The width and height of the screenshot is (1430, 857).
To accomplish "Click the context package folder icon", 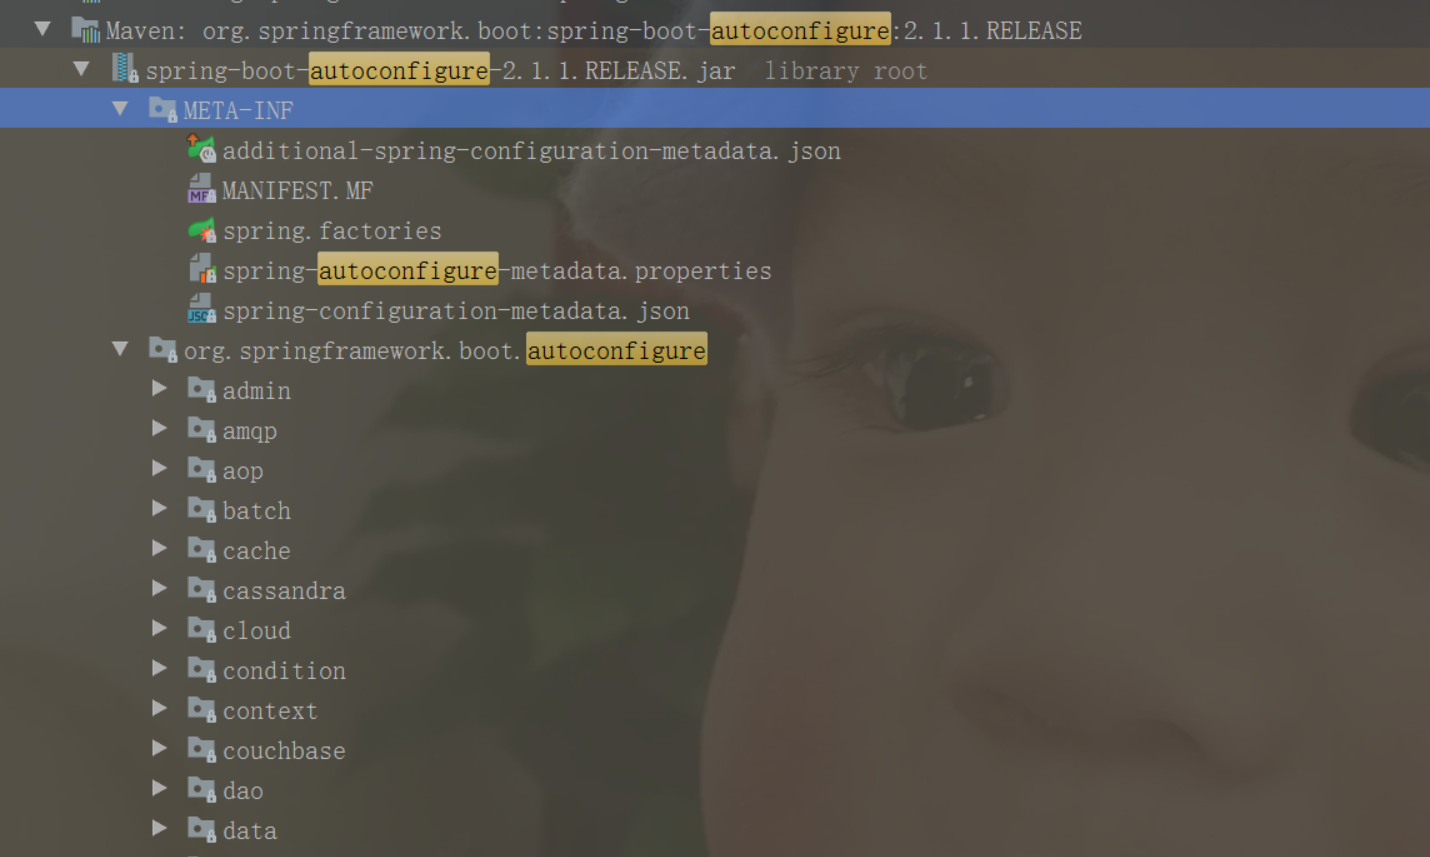I will coord(202,710).
